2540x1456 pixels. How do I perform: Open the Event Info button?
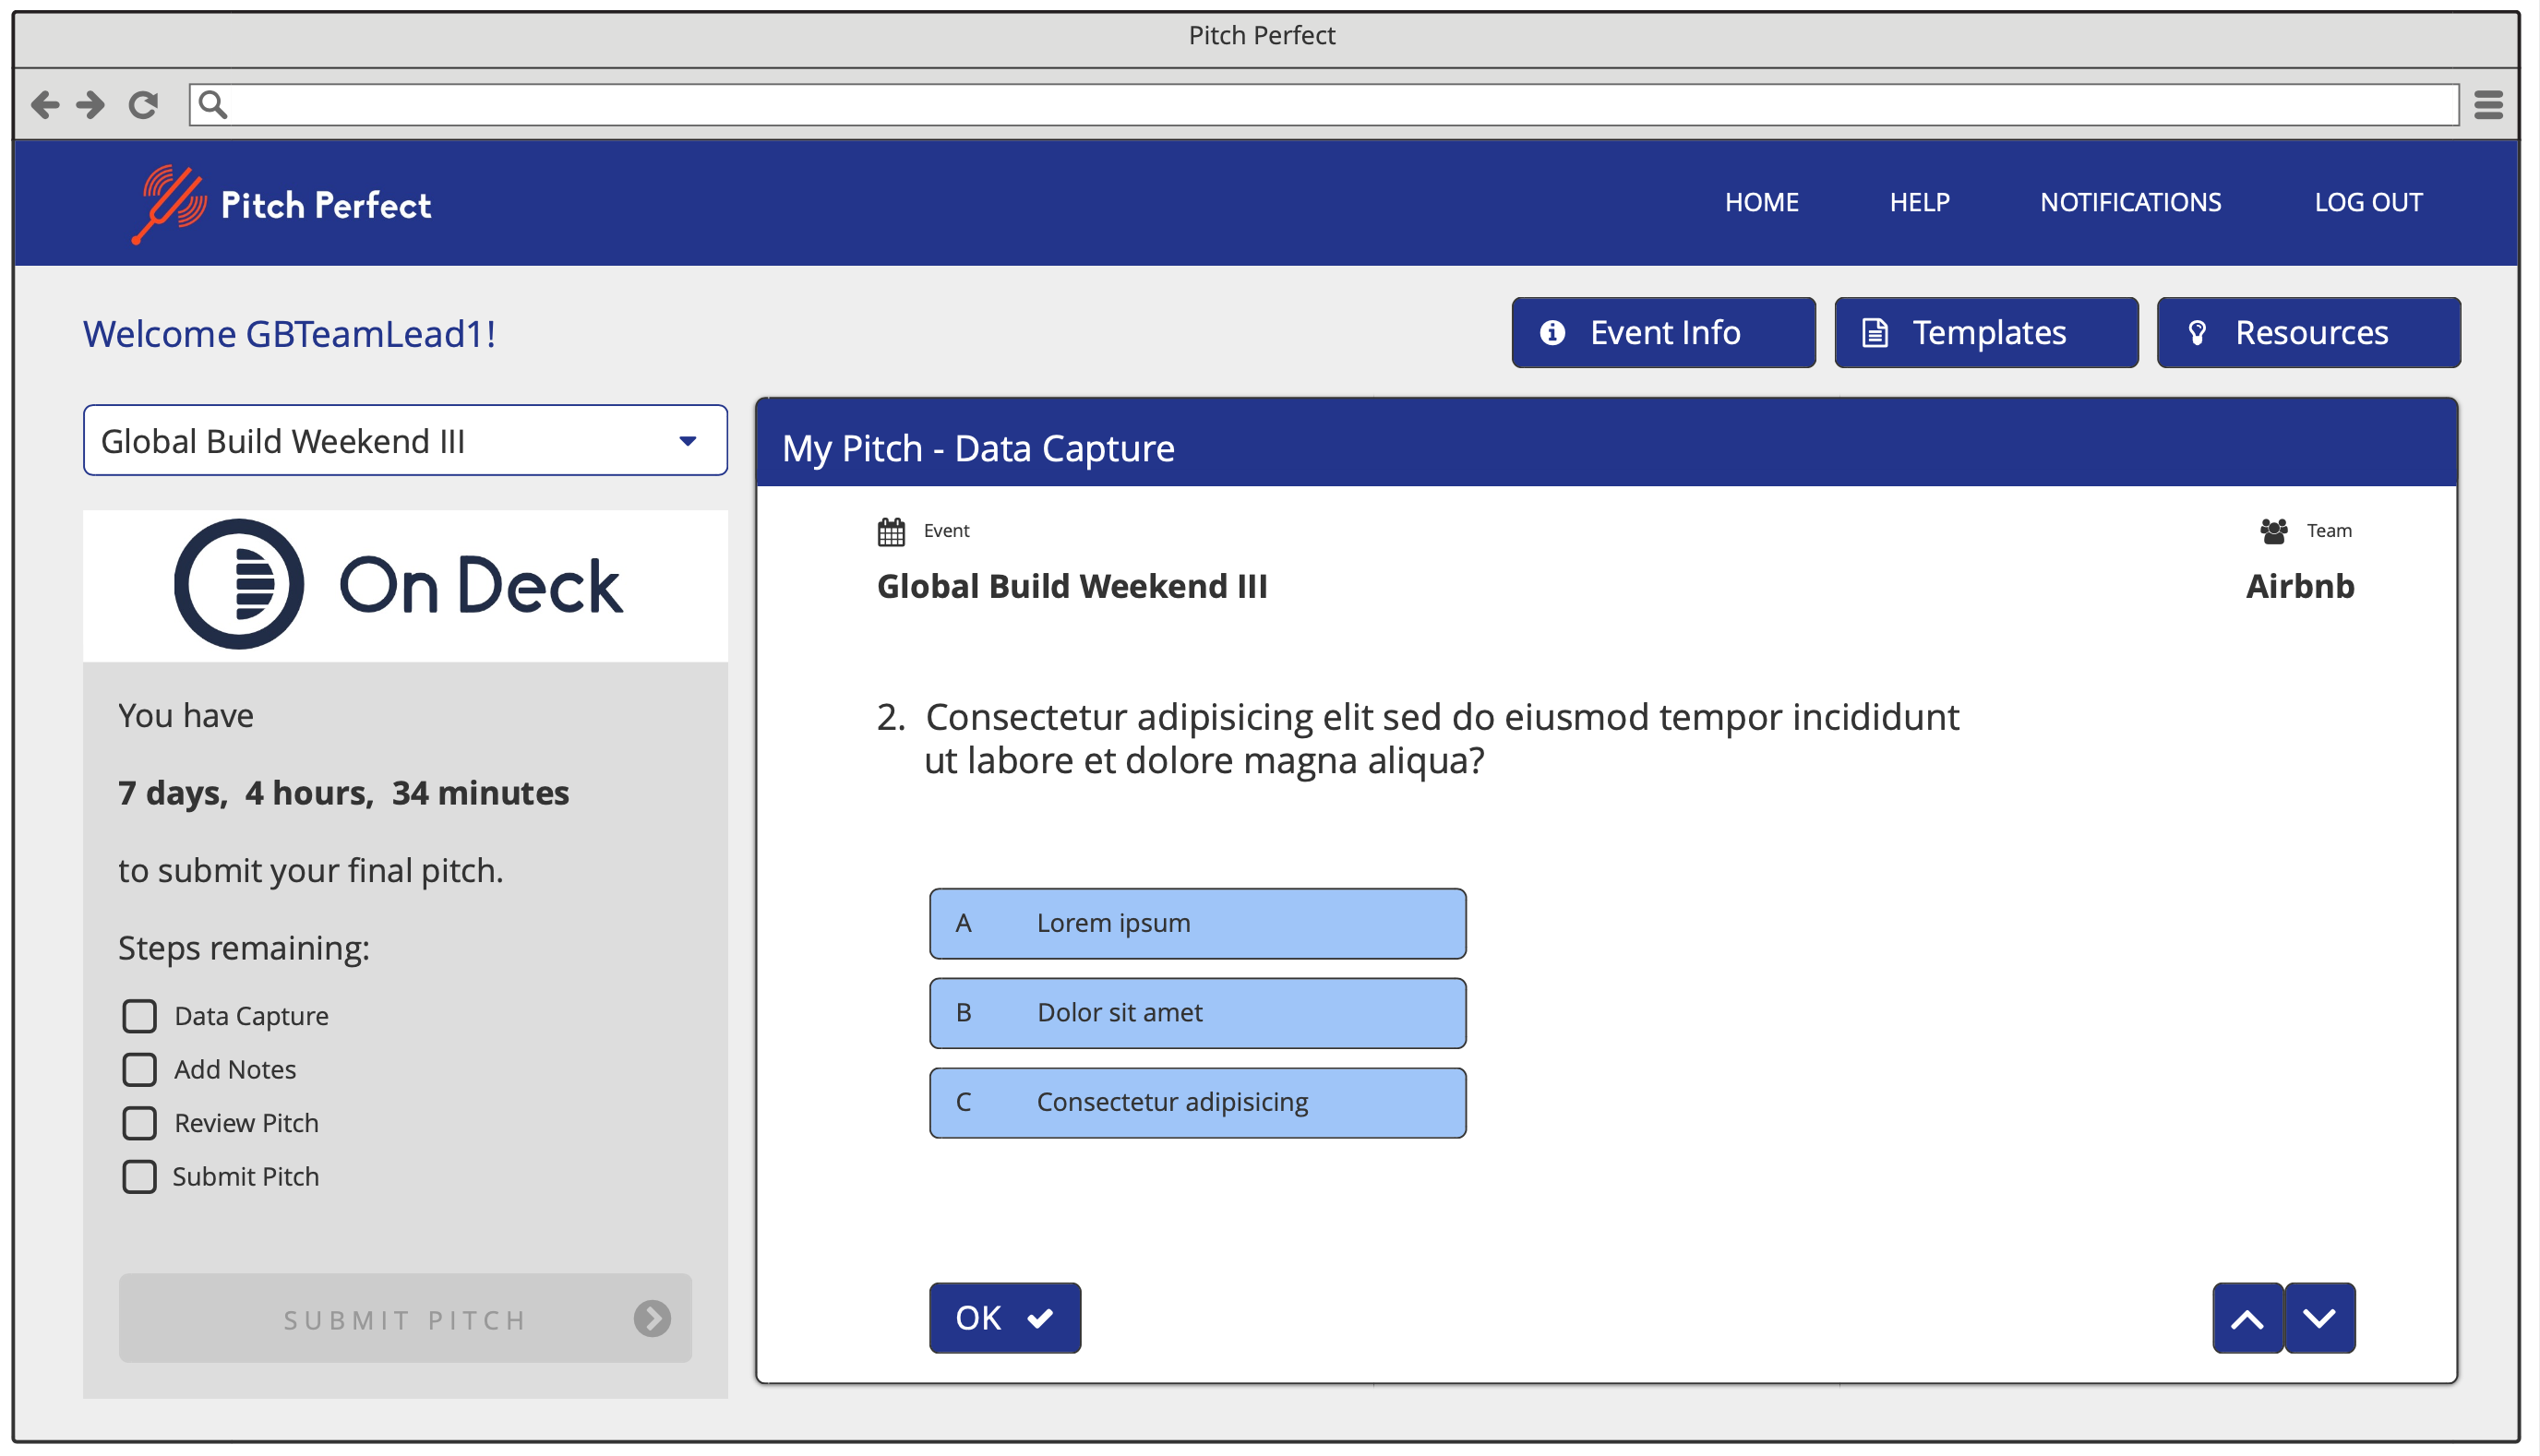tap(1663, 333)
